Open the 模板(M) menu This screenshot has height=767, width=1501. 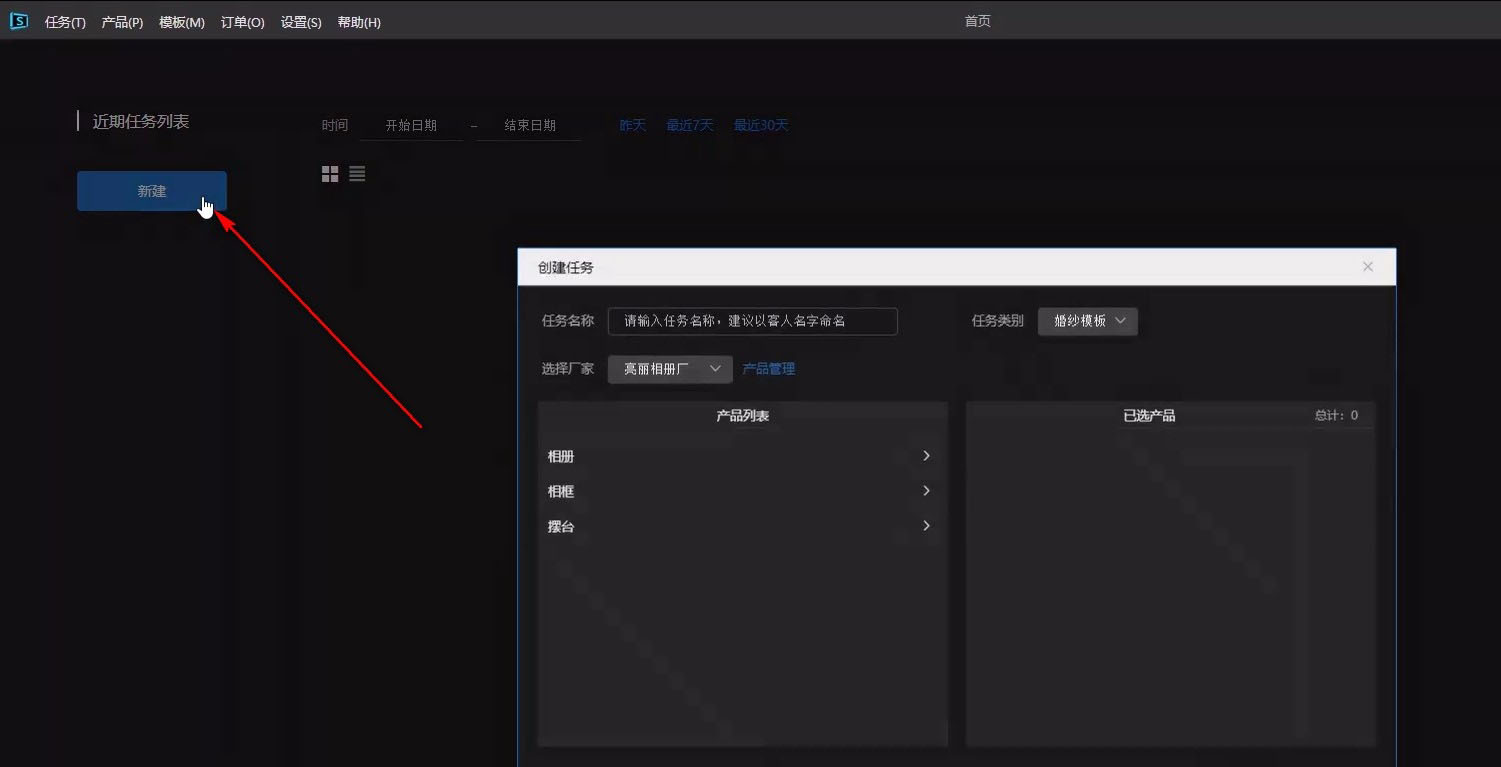[182, 22]
